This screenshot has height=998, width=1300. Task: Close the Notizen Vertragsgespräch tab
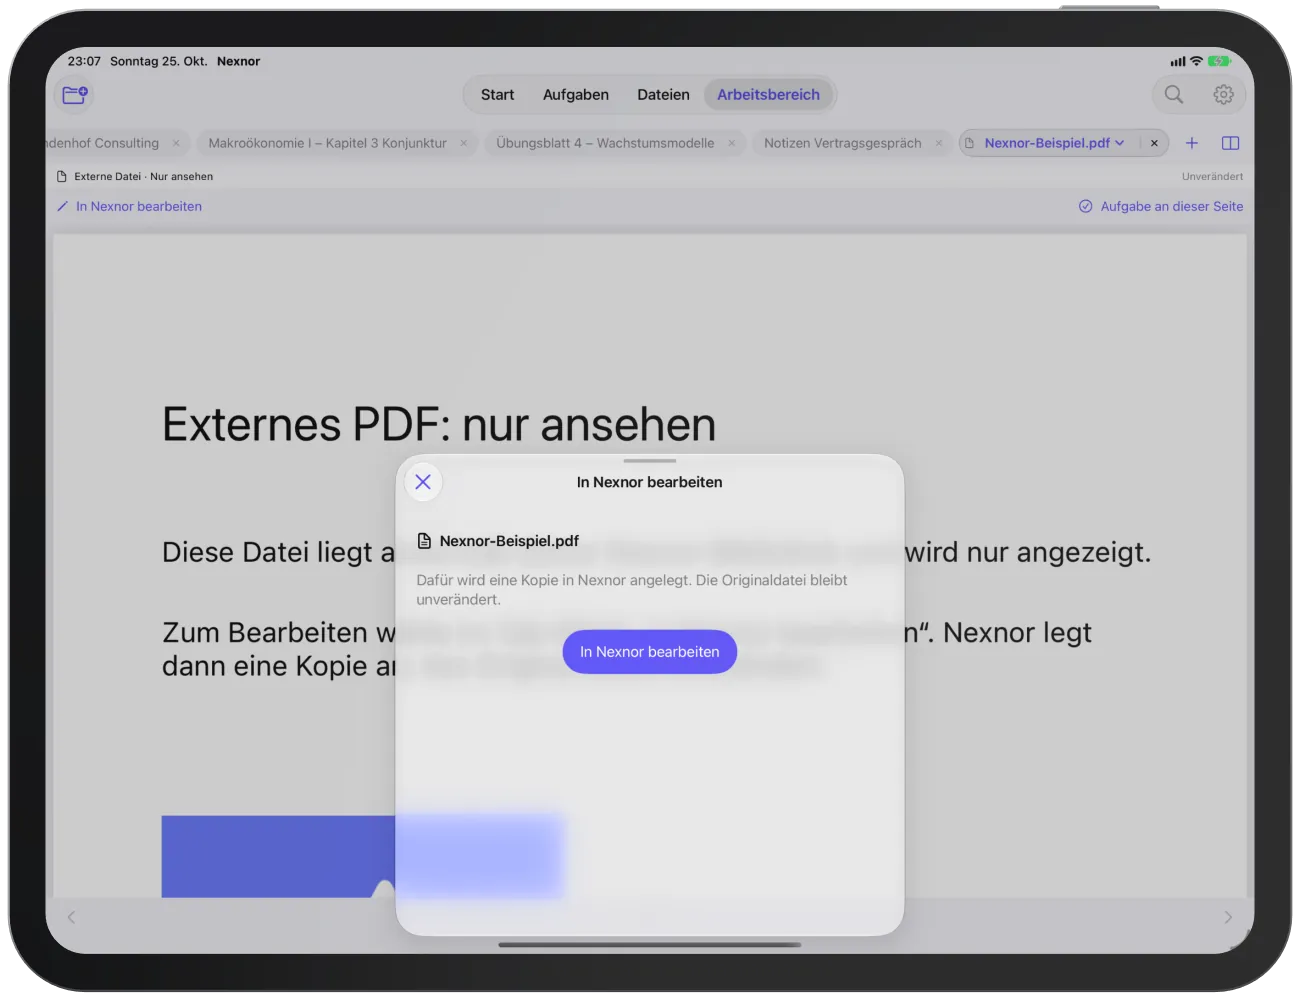pyautogui.click(x=938, y=143)
